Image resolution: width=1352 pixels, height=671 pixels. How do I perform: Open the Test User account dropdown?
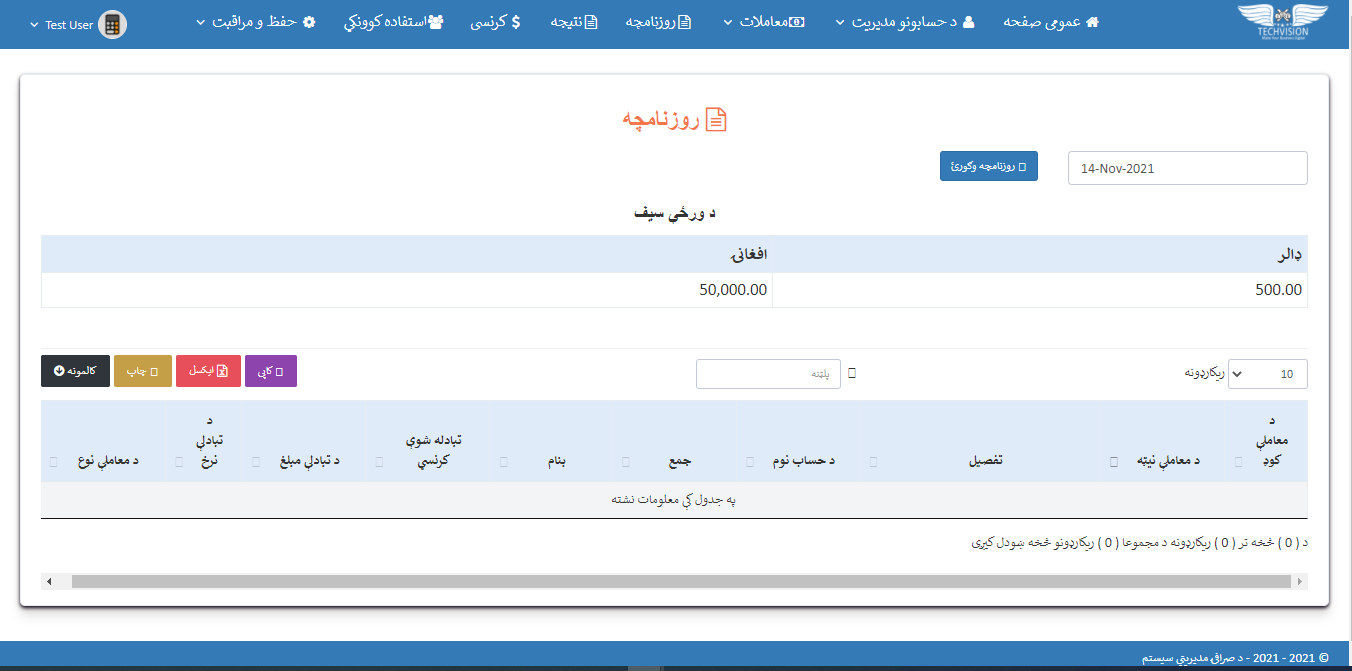tap(79, 25)
